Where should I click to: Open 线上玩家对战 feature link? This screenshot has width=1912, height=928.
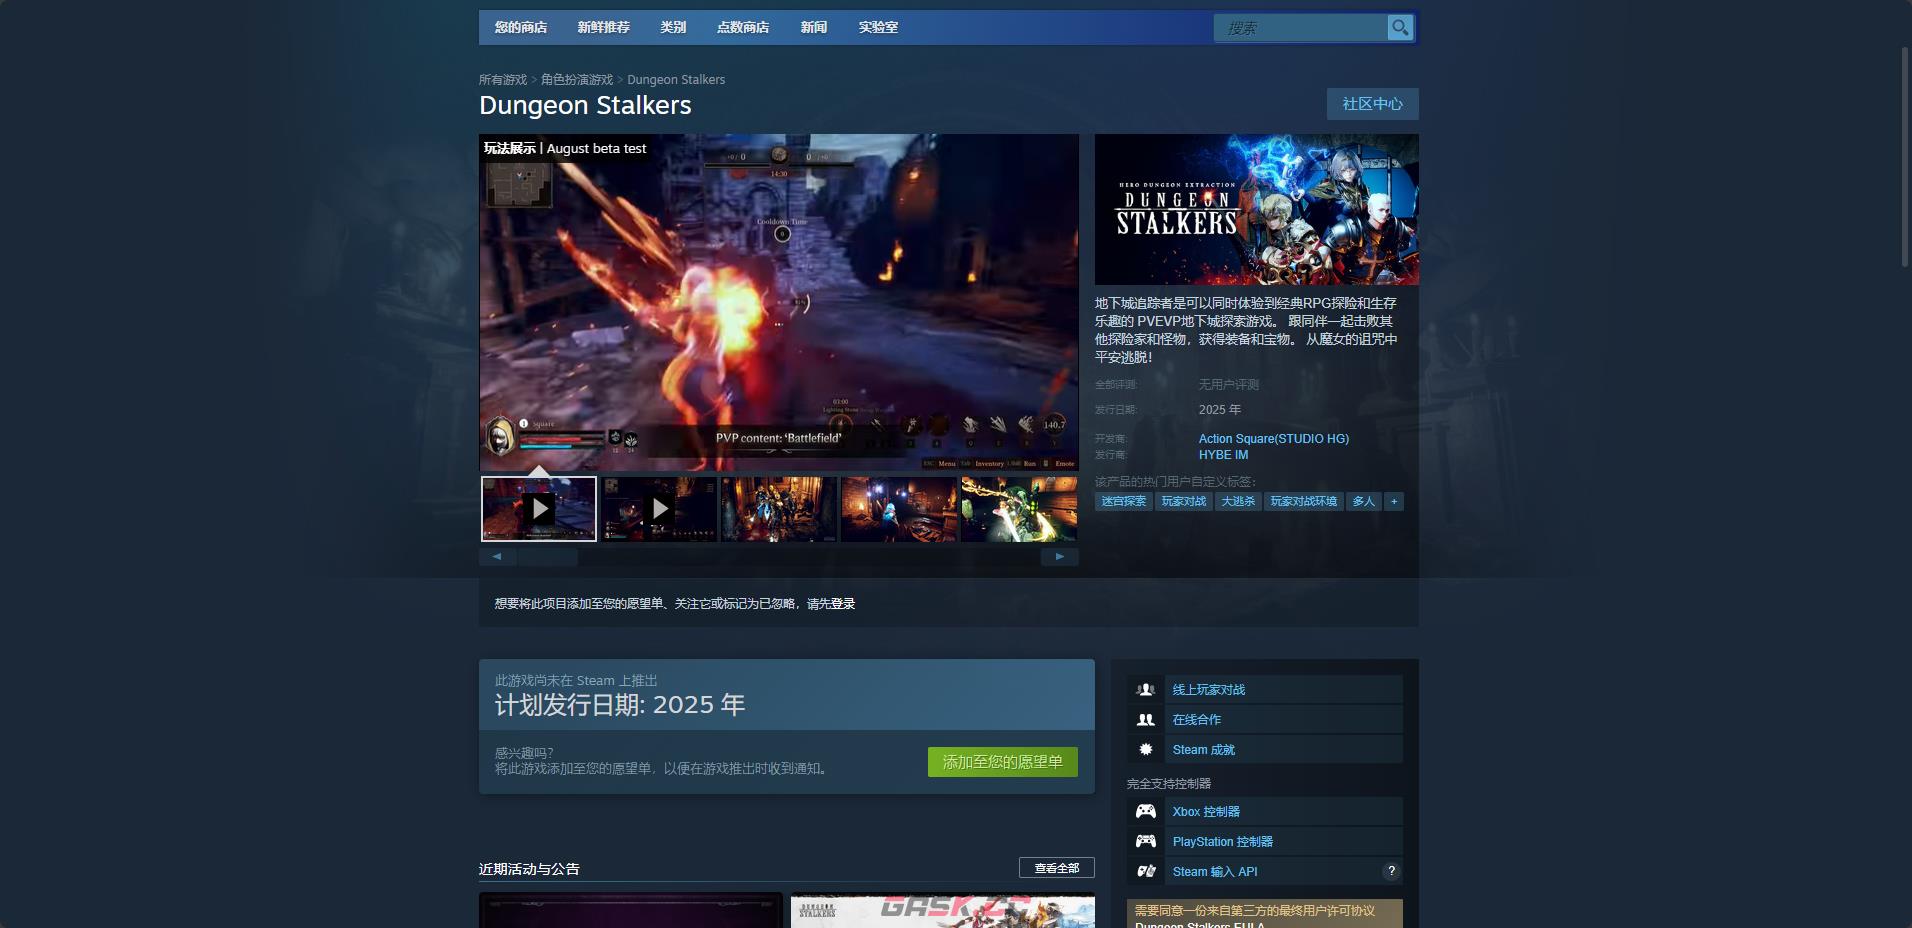coord(1209,690)
